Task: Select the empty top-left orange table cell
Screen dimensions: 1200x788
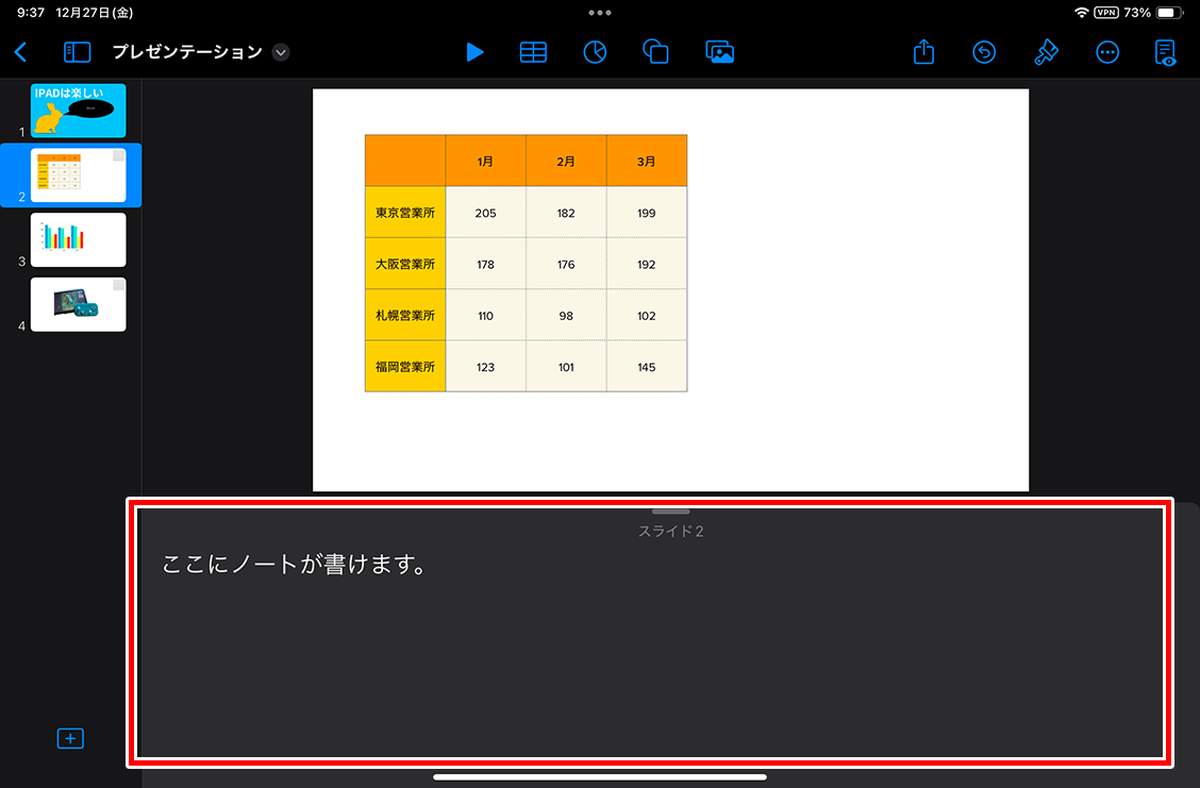Action: [x=405, y=161]
